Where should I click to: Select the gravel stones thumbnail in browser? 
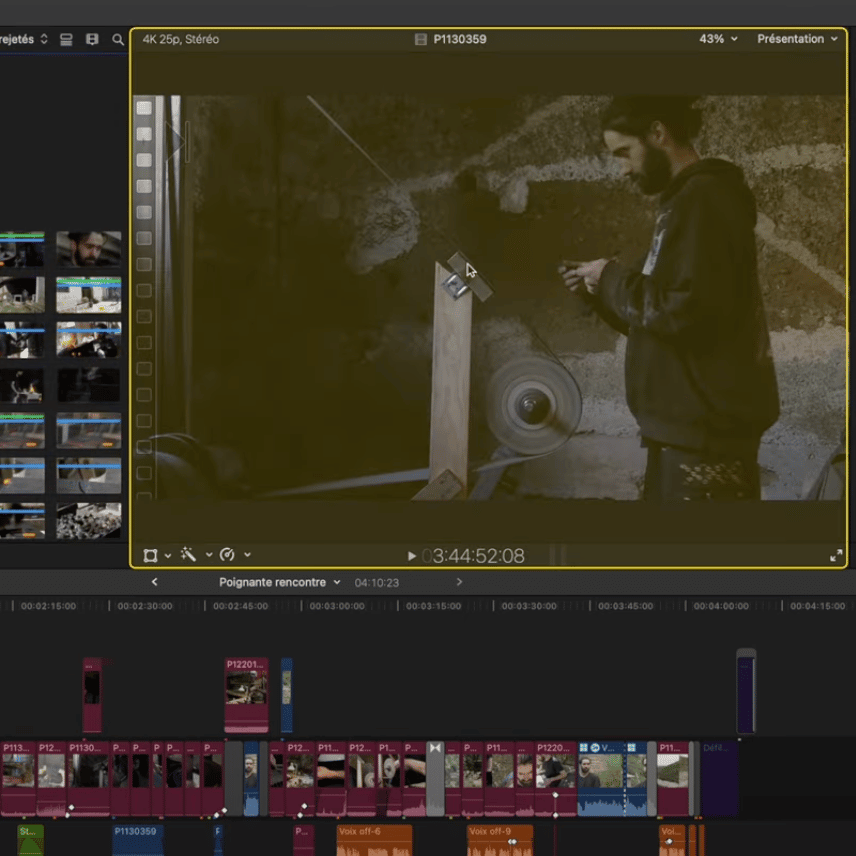point(88,521)
